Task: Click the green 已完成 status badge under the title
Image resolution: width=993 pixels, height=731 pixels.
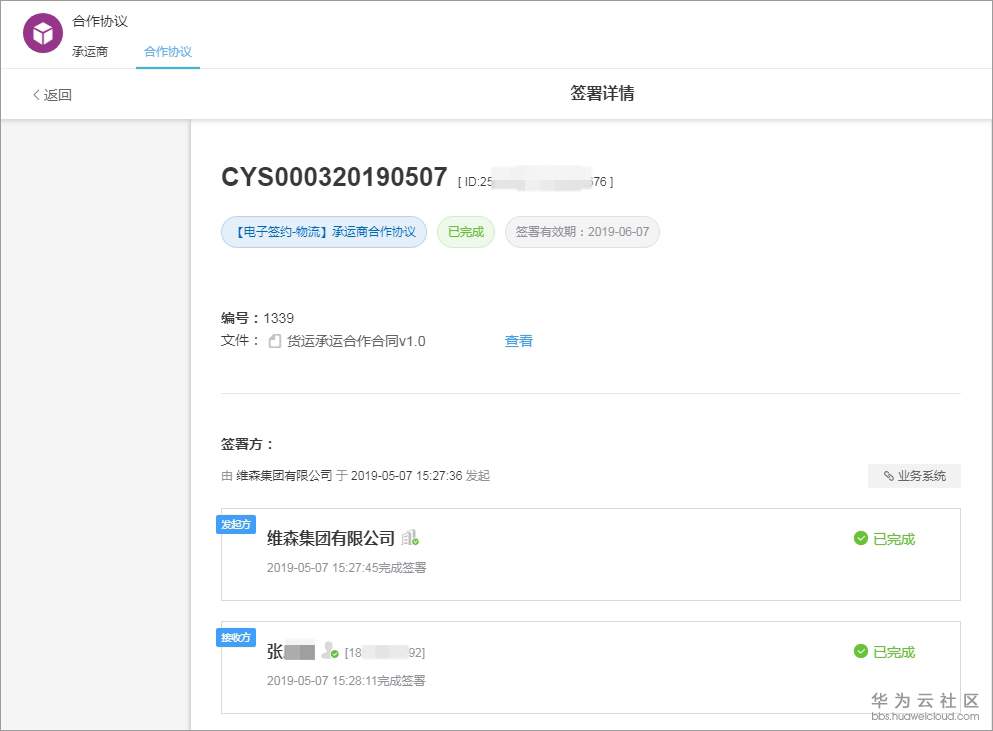Action: [465, 232]
